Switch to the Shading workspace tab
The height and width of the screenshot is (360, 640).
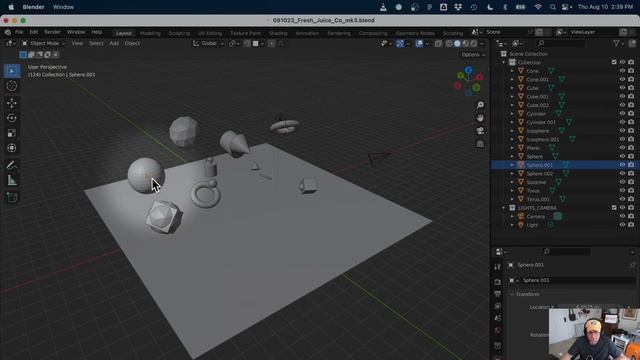[278, 33]
